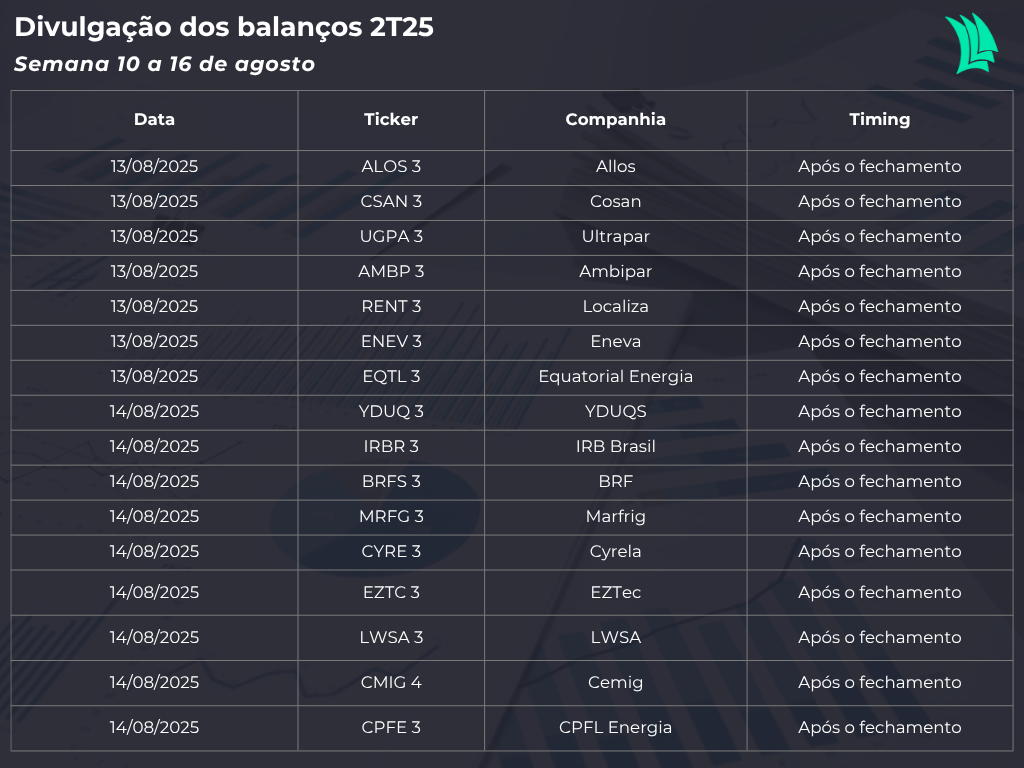Click the Timing column header
Image resolution: width=1024 pixels, height=768 pixels.
pos(880,120)
